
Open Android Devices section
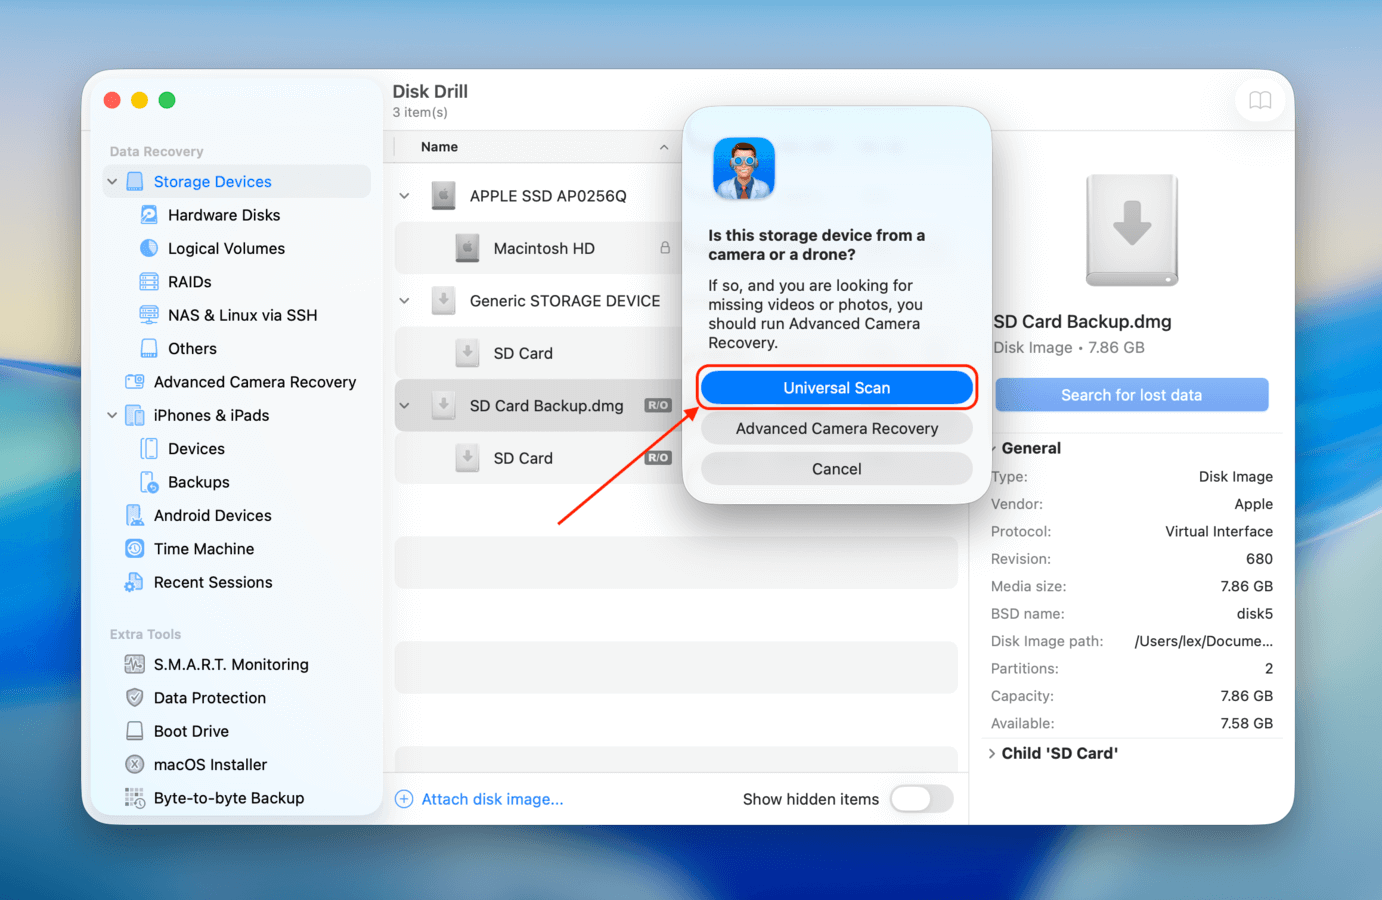(213, 515)
